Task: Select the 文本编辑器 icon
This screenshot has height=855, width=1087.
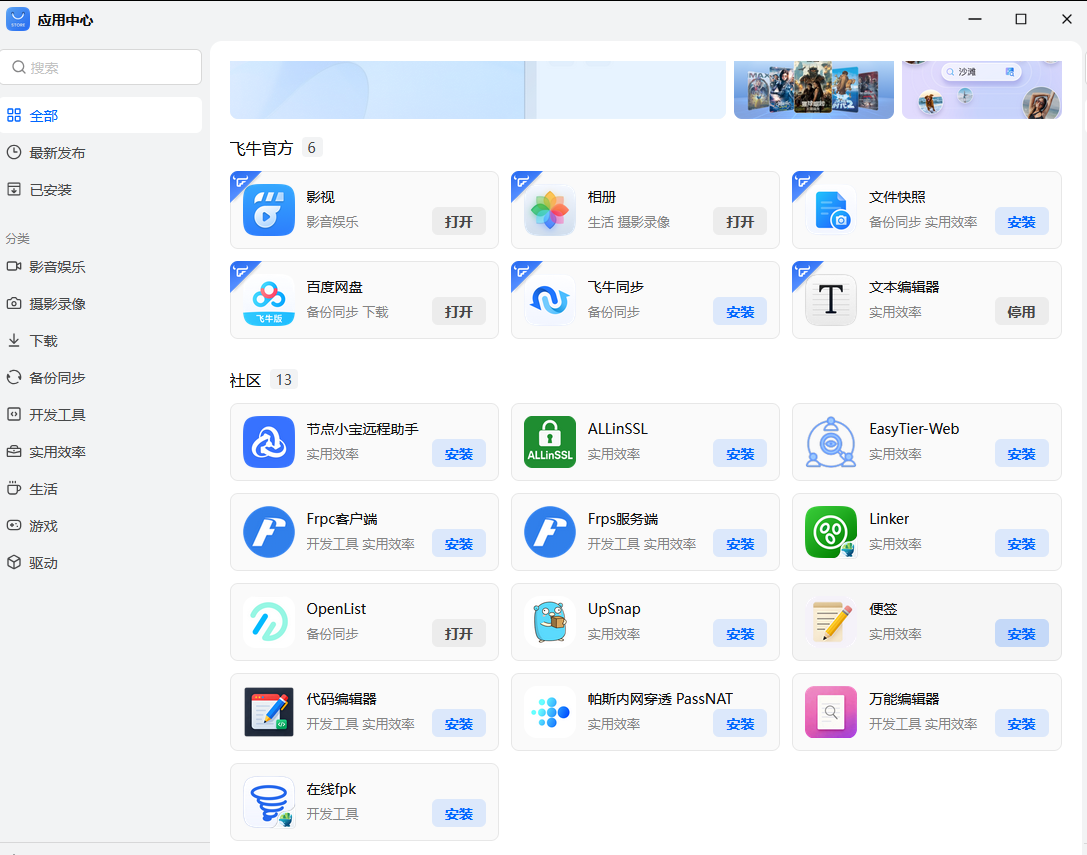Action: pyautogui.click(x=830, y=300)
